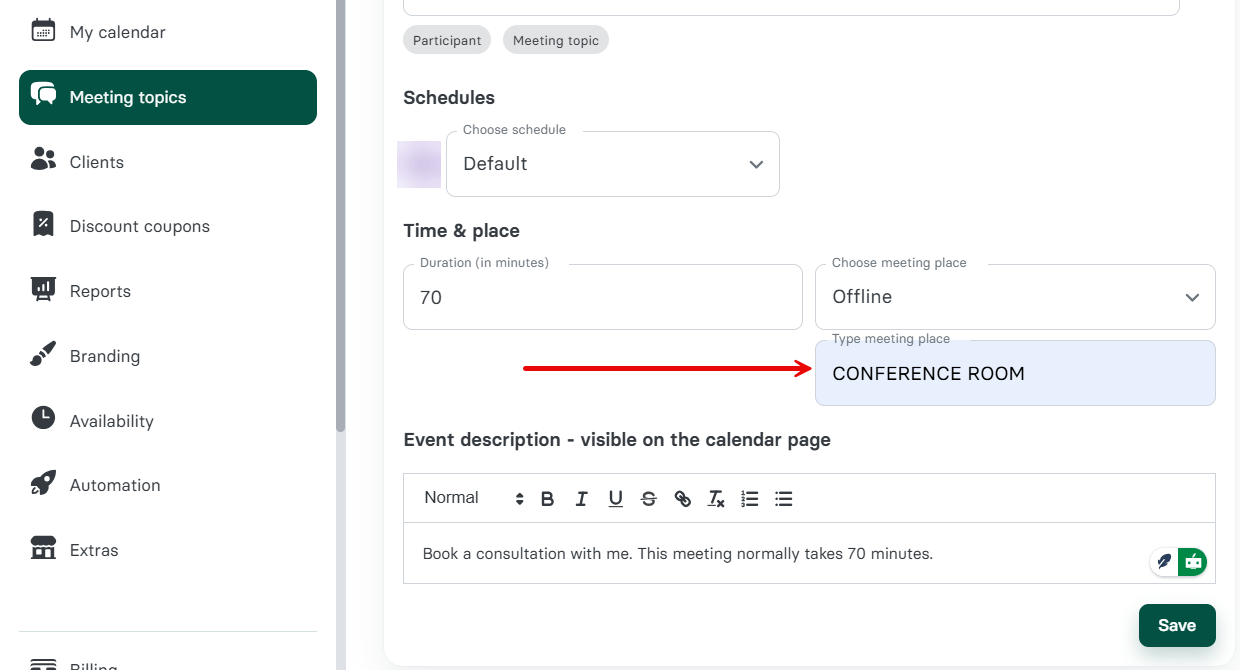Screen dimensions: 1240x670
Task: Click the Type meeting place field
Action: click(1015, 374)
